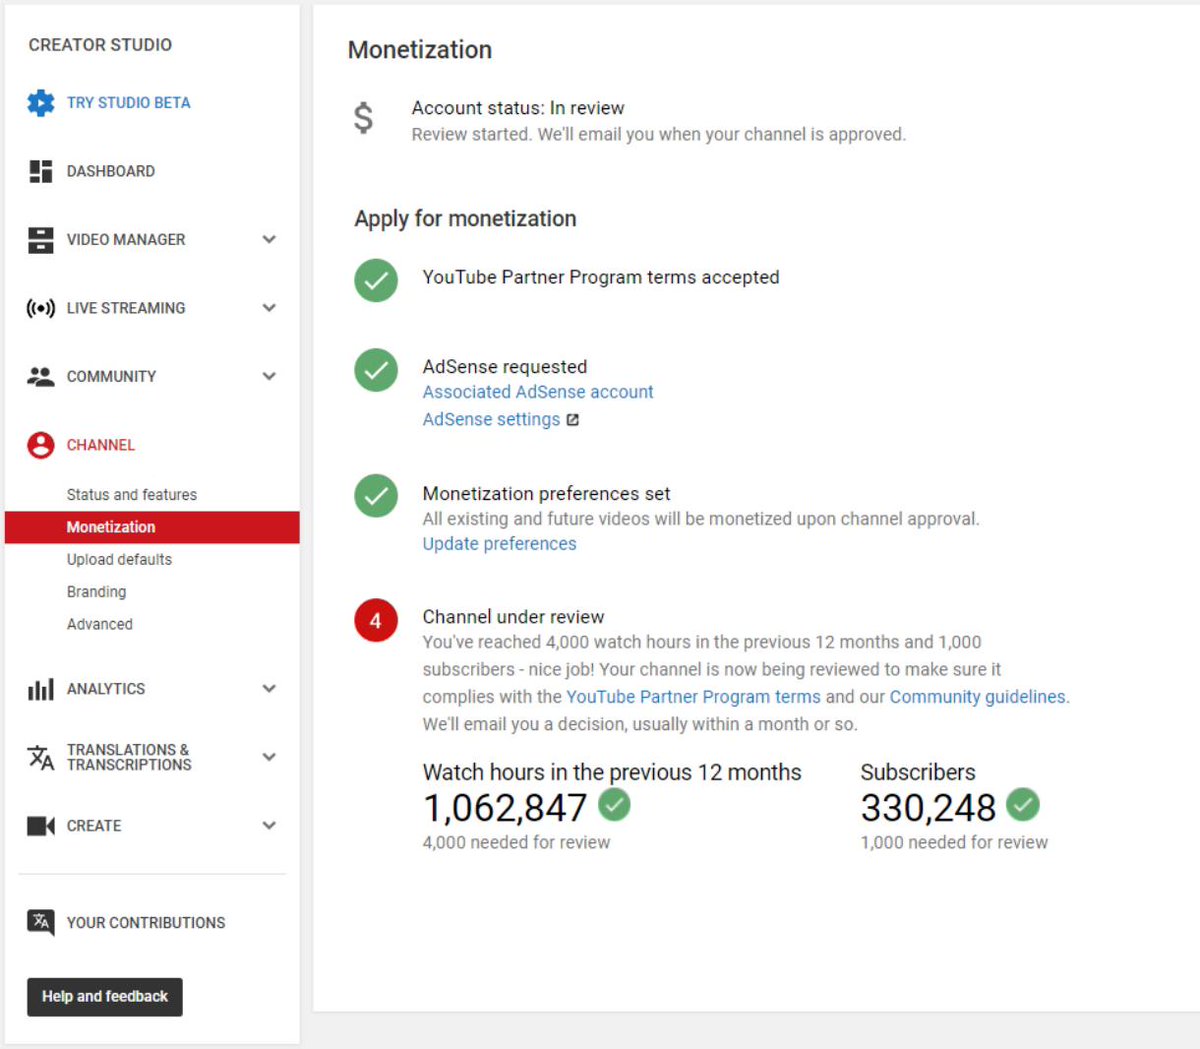1200x1049 pixels.
Task: Click the Analytics bar chart icon
Action: [x=41, y=689]
